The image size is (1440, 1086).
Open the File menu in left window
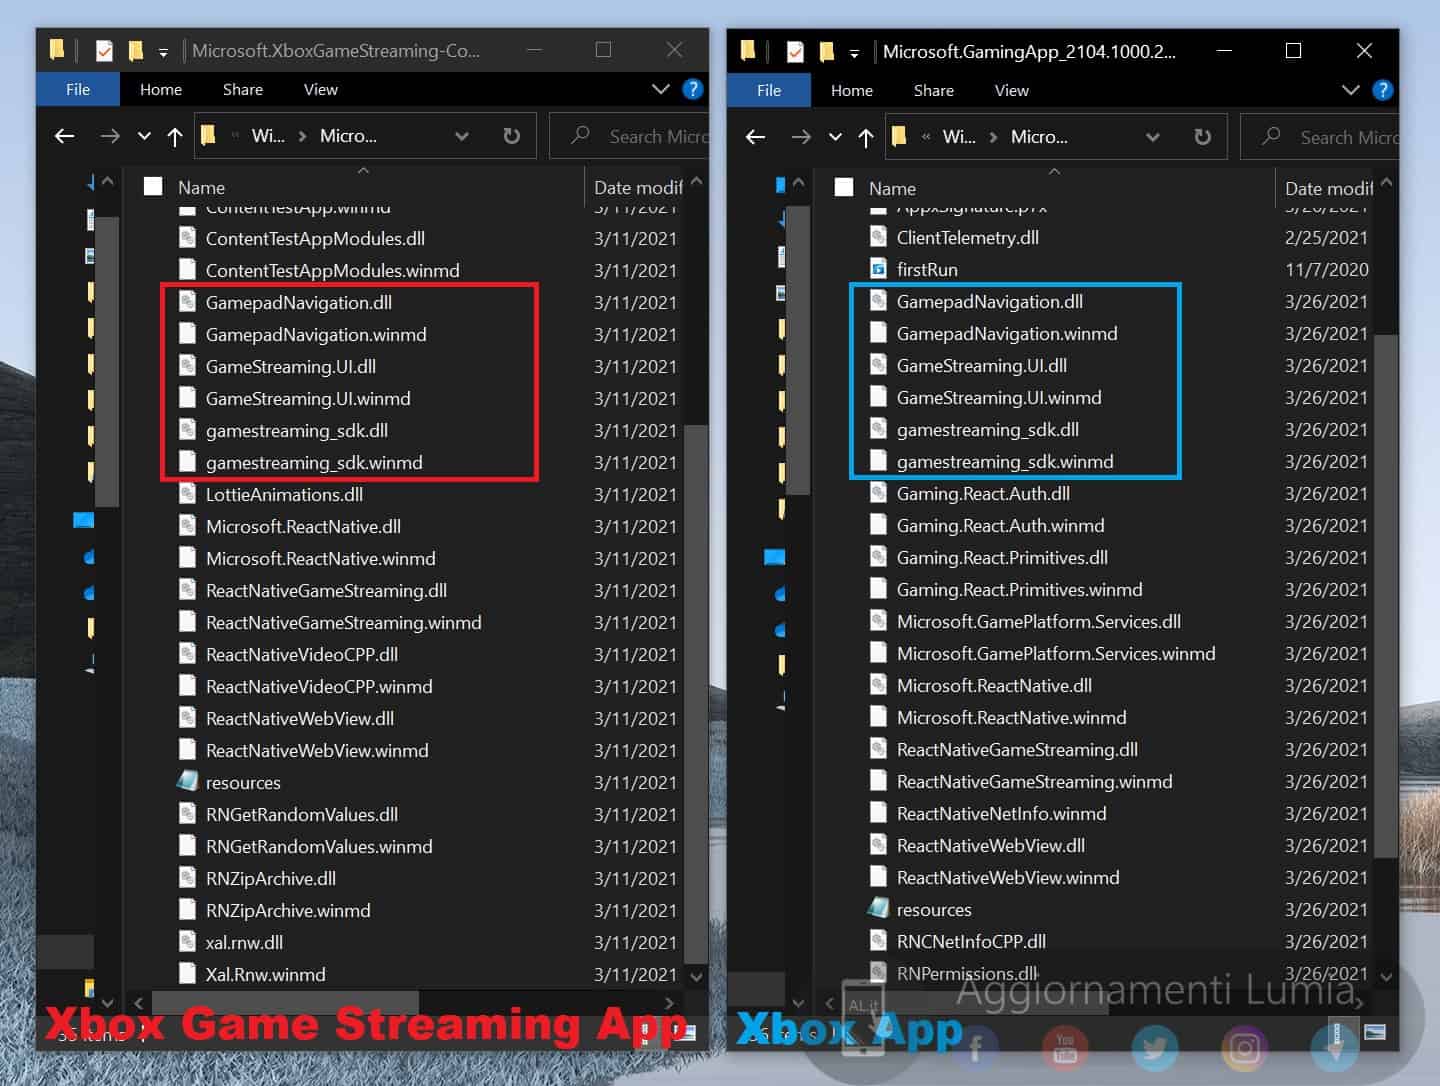point(78,90)
